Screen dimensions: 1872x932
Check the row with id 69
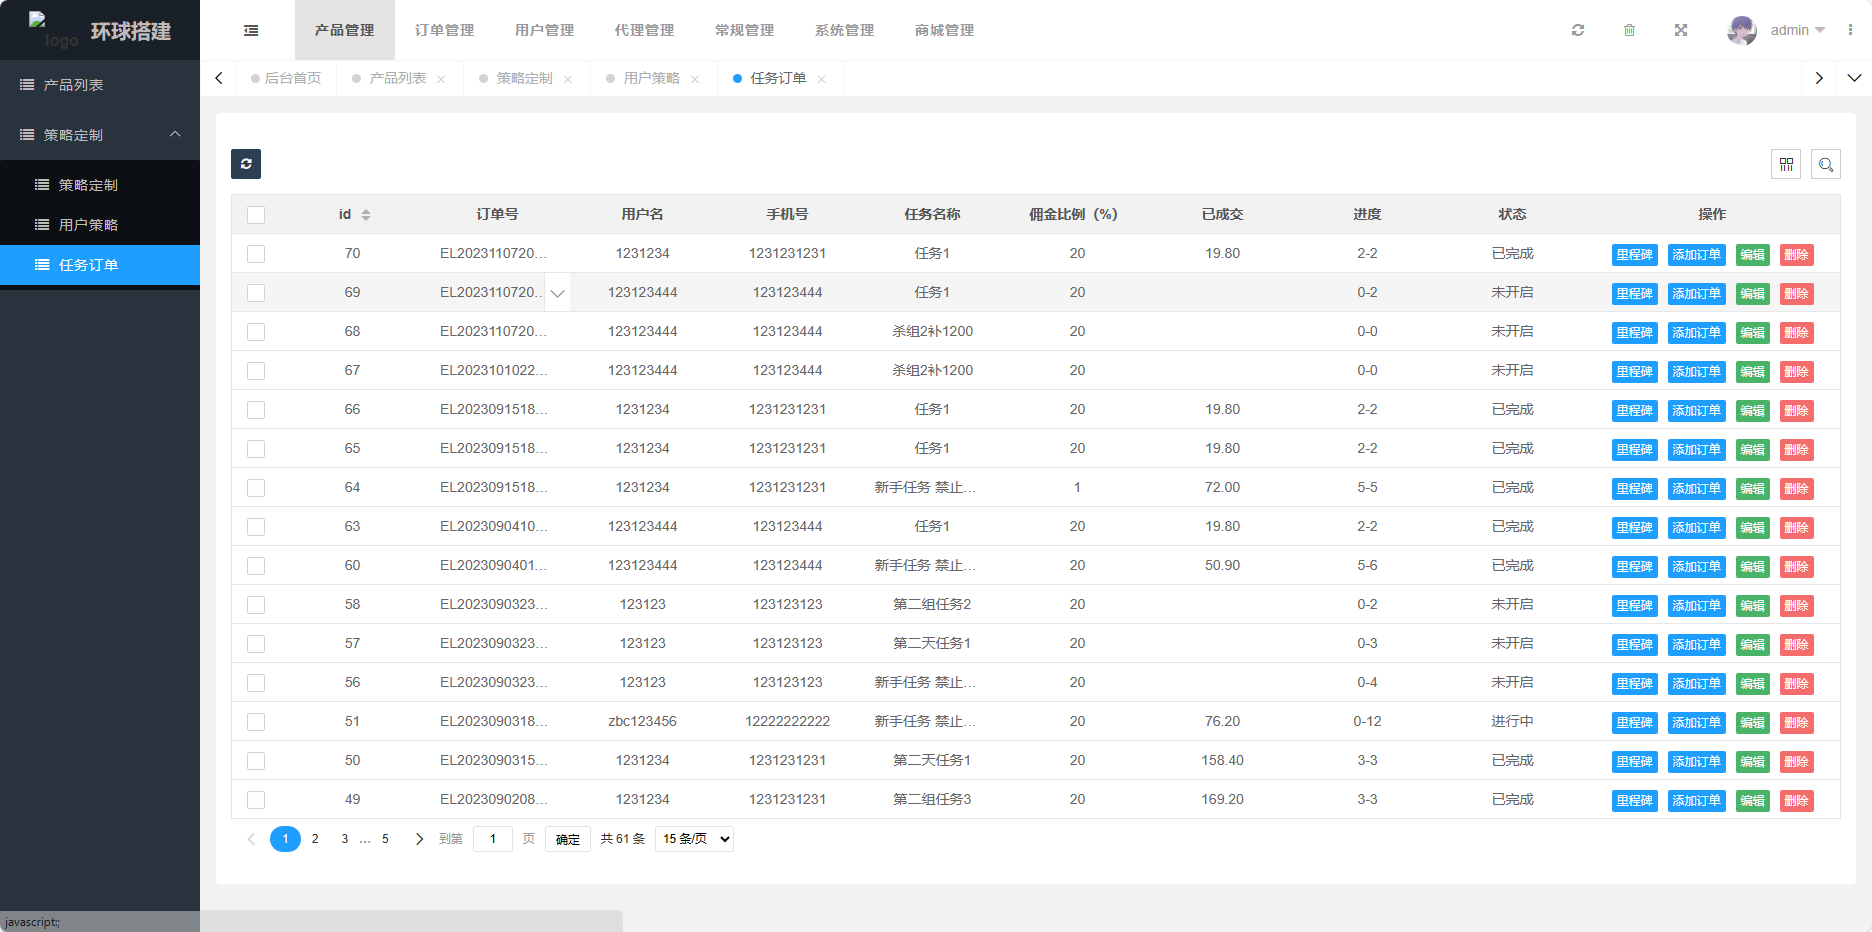(256, 293)
